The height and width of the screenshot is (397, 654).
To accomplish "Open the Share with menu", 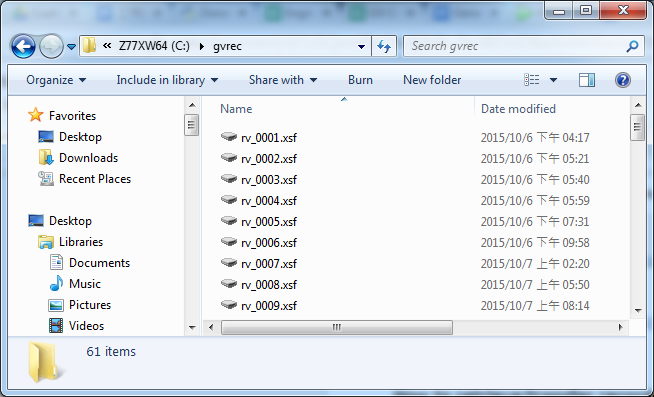I will tap(283, 80).
